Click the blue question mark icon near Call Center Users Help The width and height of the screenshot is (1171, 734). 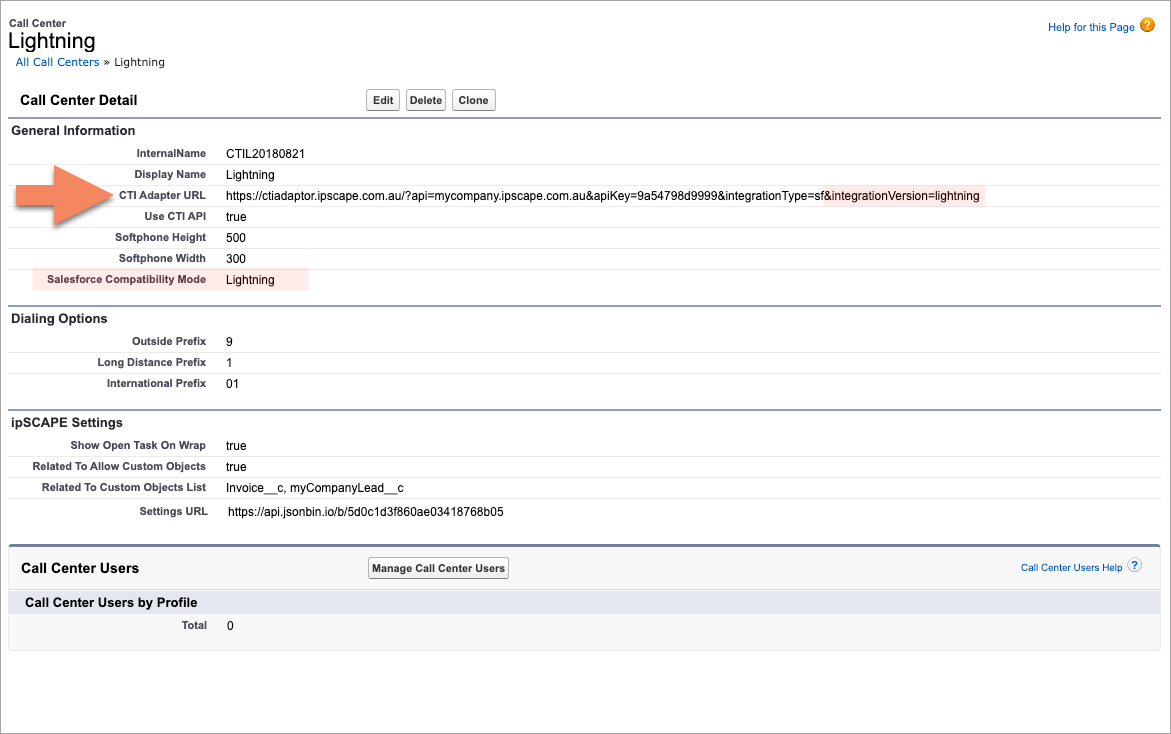point(1135,566)
